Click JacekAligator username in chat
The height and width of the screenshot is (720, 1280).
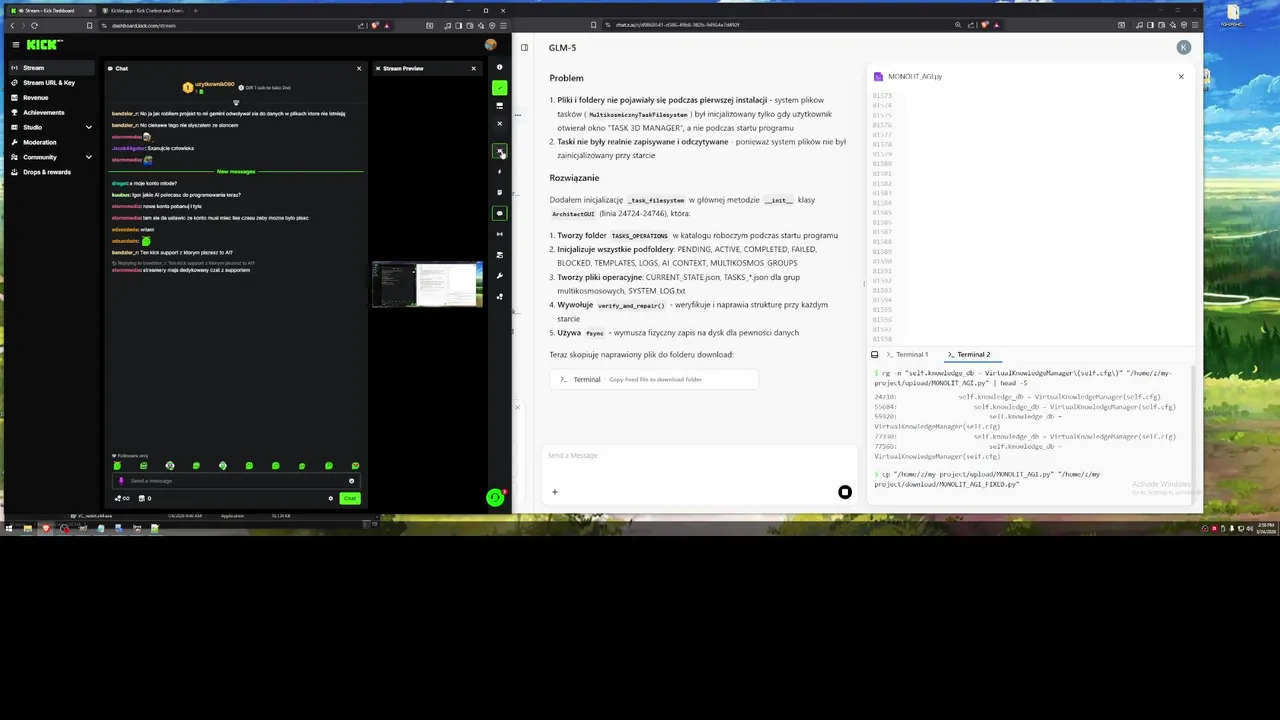[128, 148]
